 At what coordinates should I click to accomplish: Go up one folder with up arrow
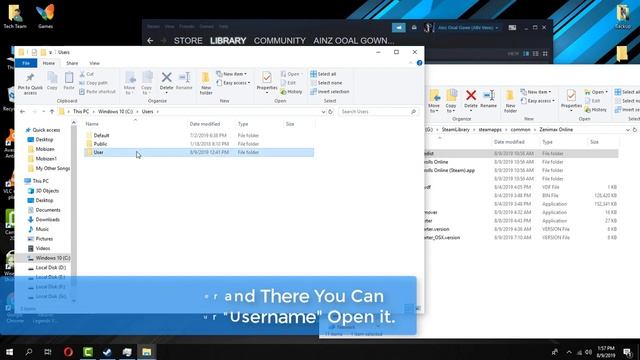pyautogui.click(x=52, y=111)
